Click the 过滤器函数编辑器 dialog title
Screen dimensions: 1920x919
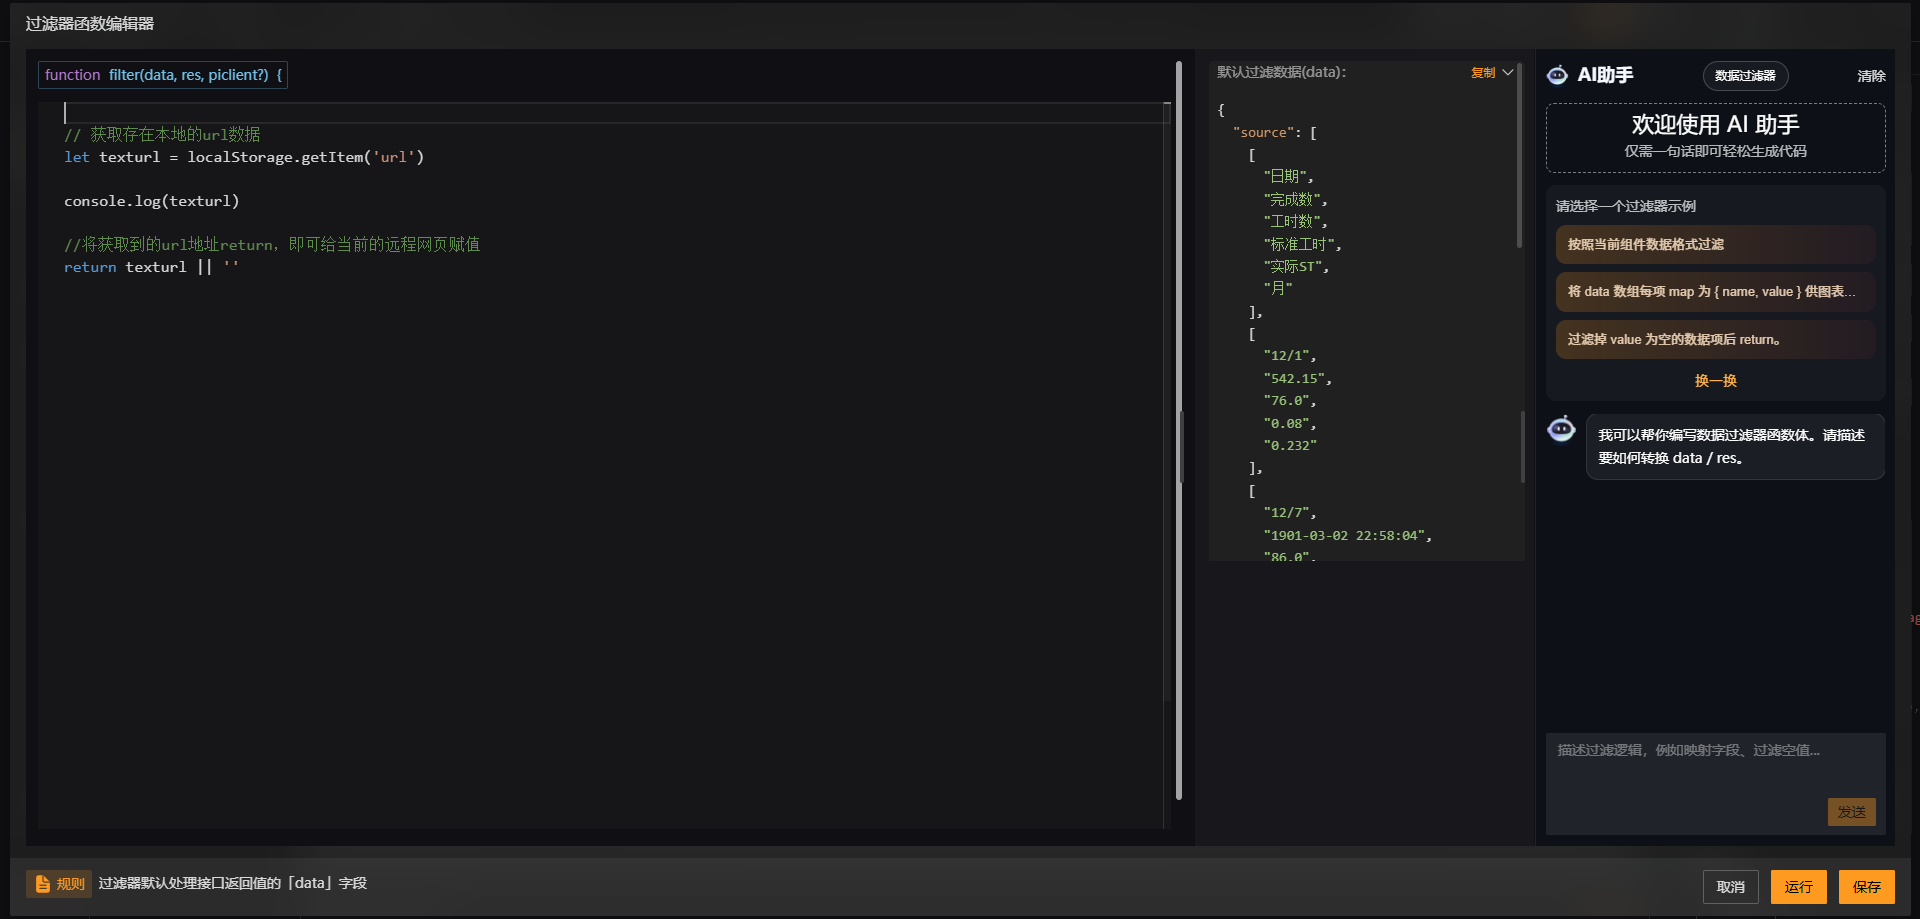click(90, 24)
